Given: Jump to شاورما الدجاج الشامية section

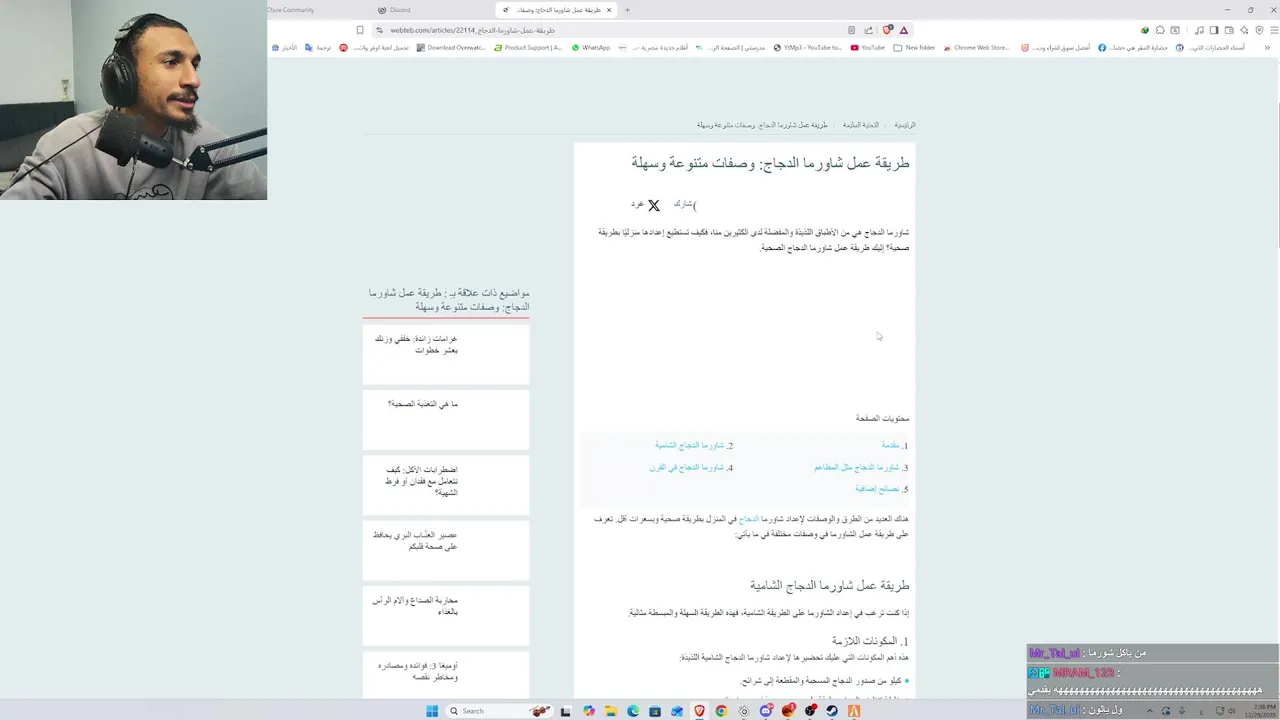Looking at the screenshot, I should coord(689,445).
